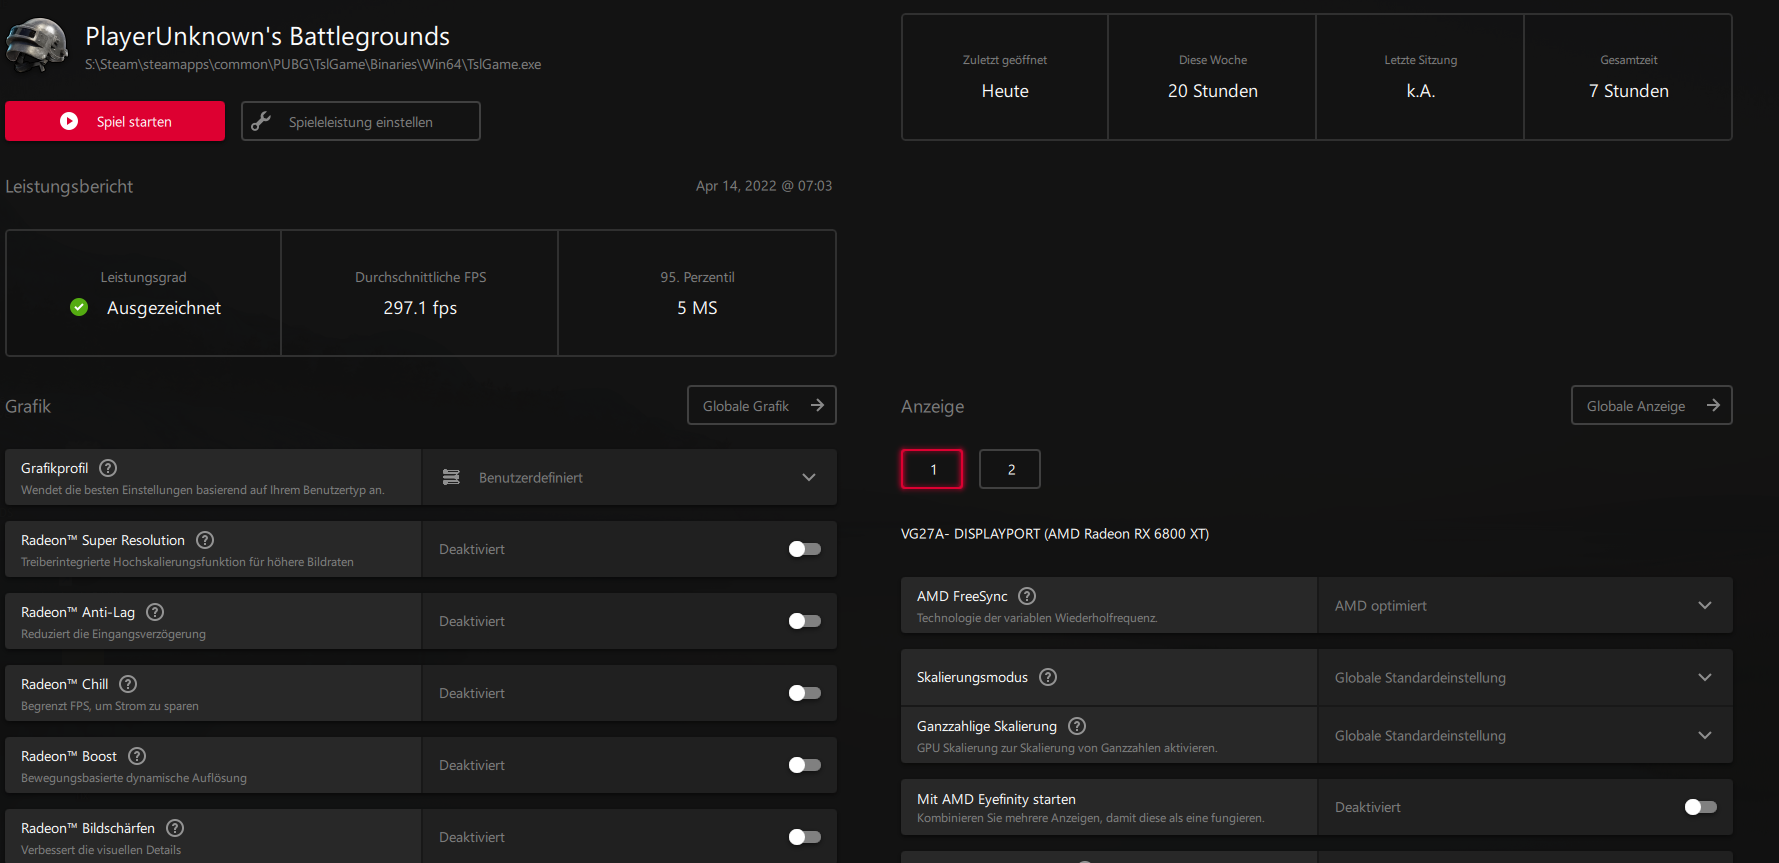Open help icon for Ganzzahlige Skalierung
1779x863 pixels.
coord(1077,726)
